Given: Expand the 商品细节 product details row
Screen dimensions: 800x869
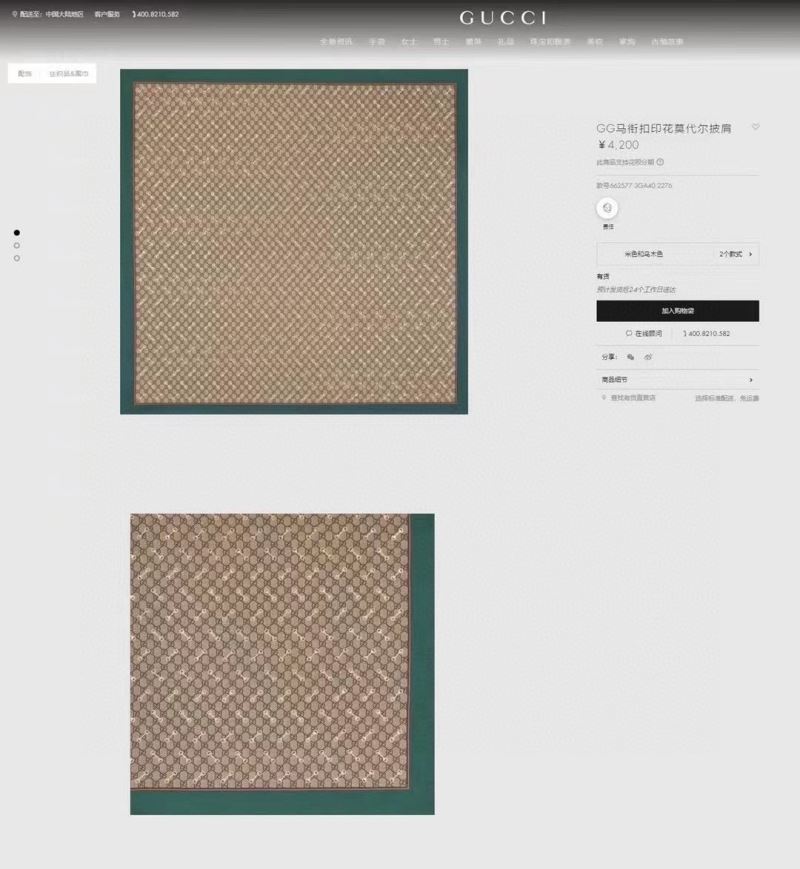Looking at the screenshot, I should [x=677, y=380].
